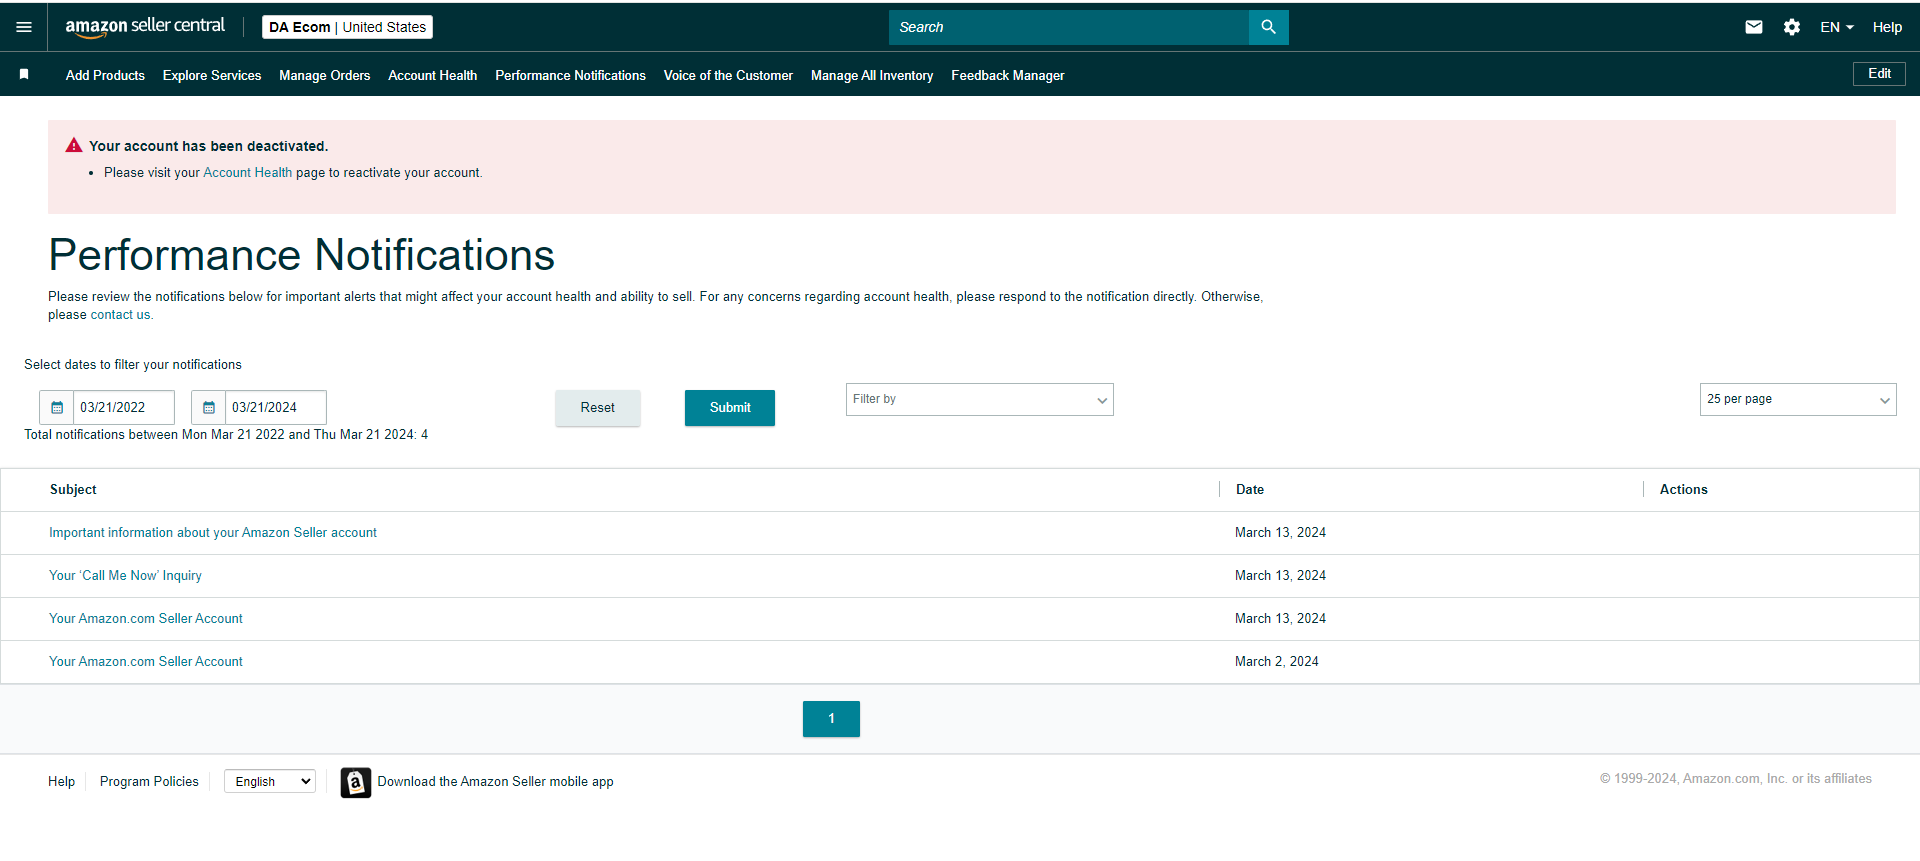Open 'Important information about your Amazon Seller account'
Screen dimensions: 1920x861
[x=213, y=533]
